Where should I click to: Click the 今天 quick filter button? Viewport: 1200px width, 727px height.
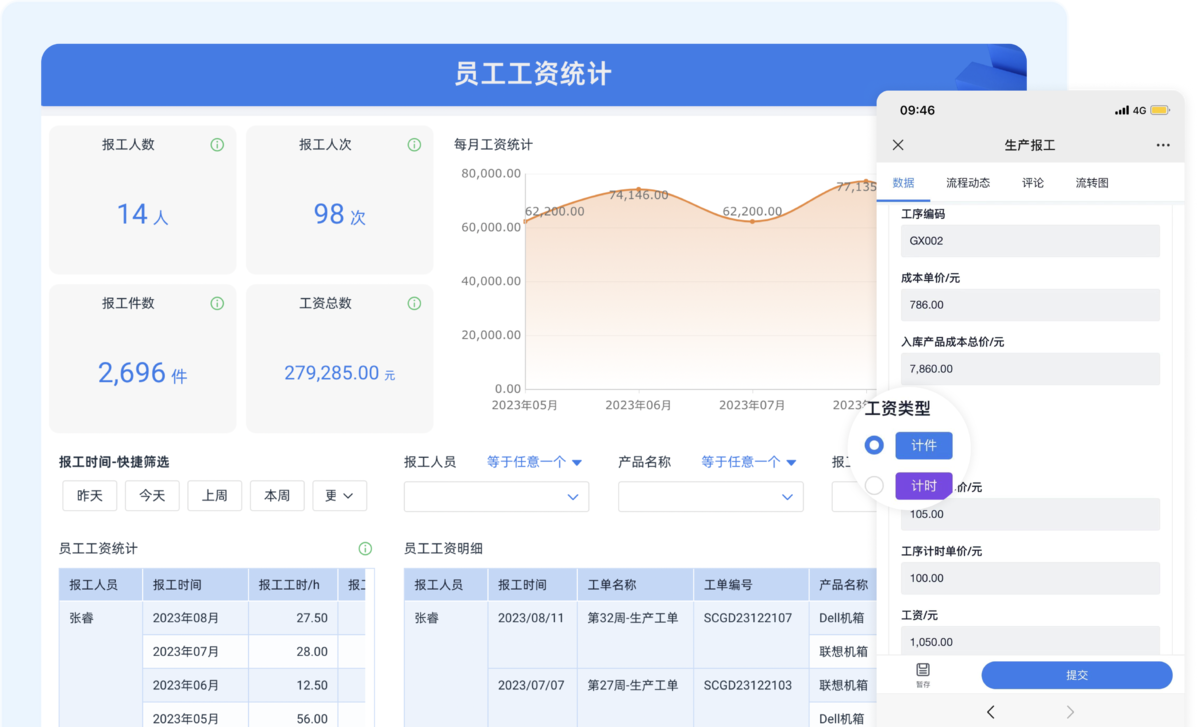point(152,495)
